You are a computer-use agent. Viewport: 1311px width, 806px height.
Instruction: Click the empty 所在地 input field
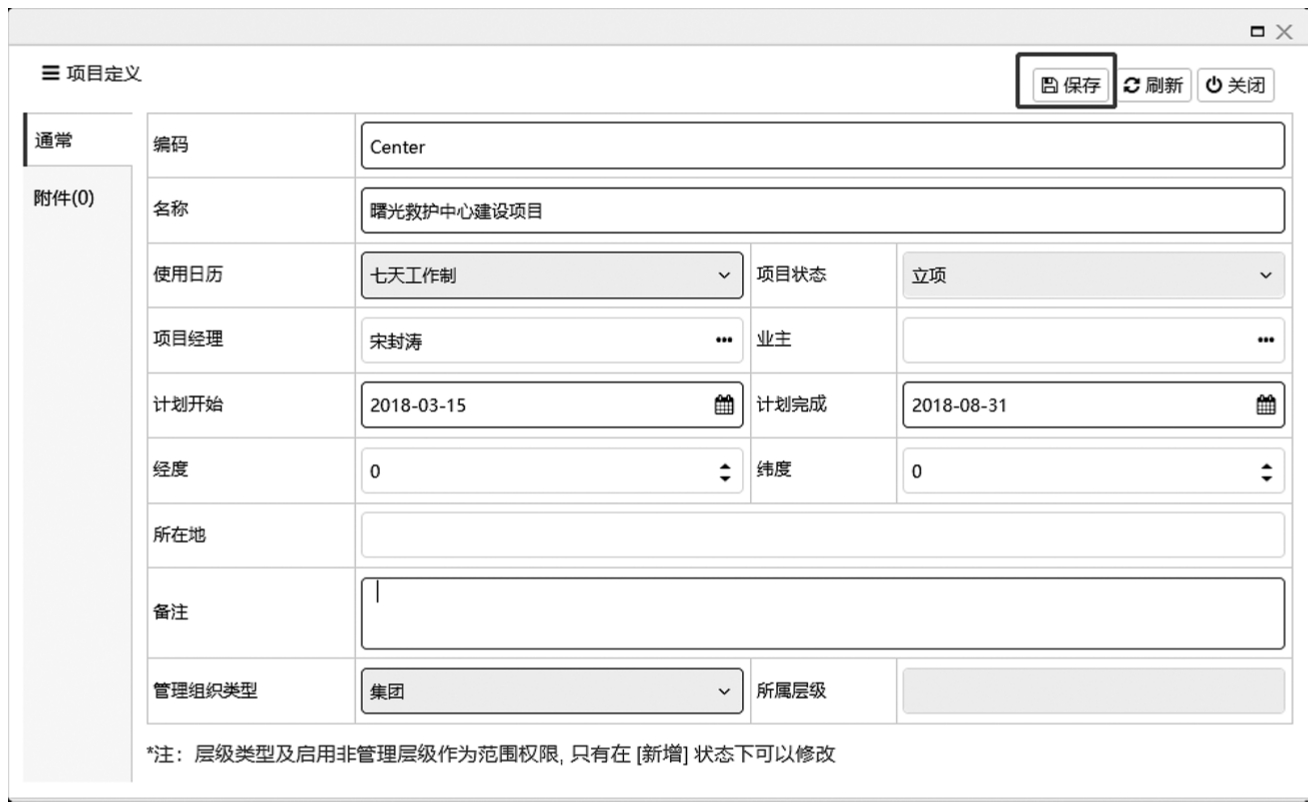[x=820, y=535]
